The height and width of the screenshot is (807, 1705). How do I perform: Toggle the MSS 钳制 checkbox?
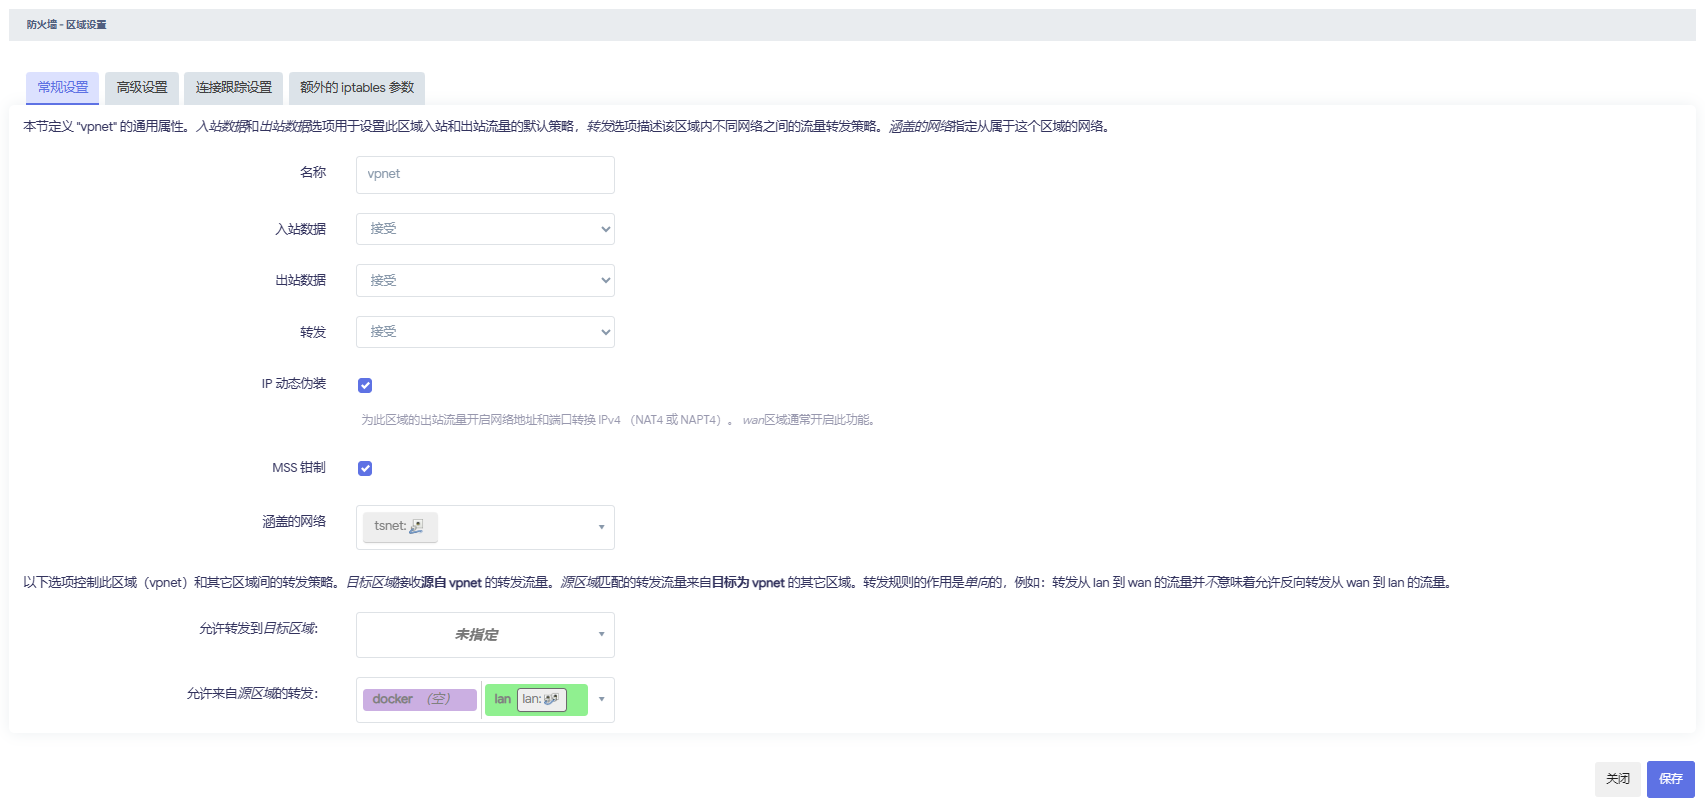pyautogui.click(x=365, y=468)
